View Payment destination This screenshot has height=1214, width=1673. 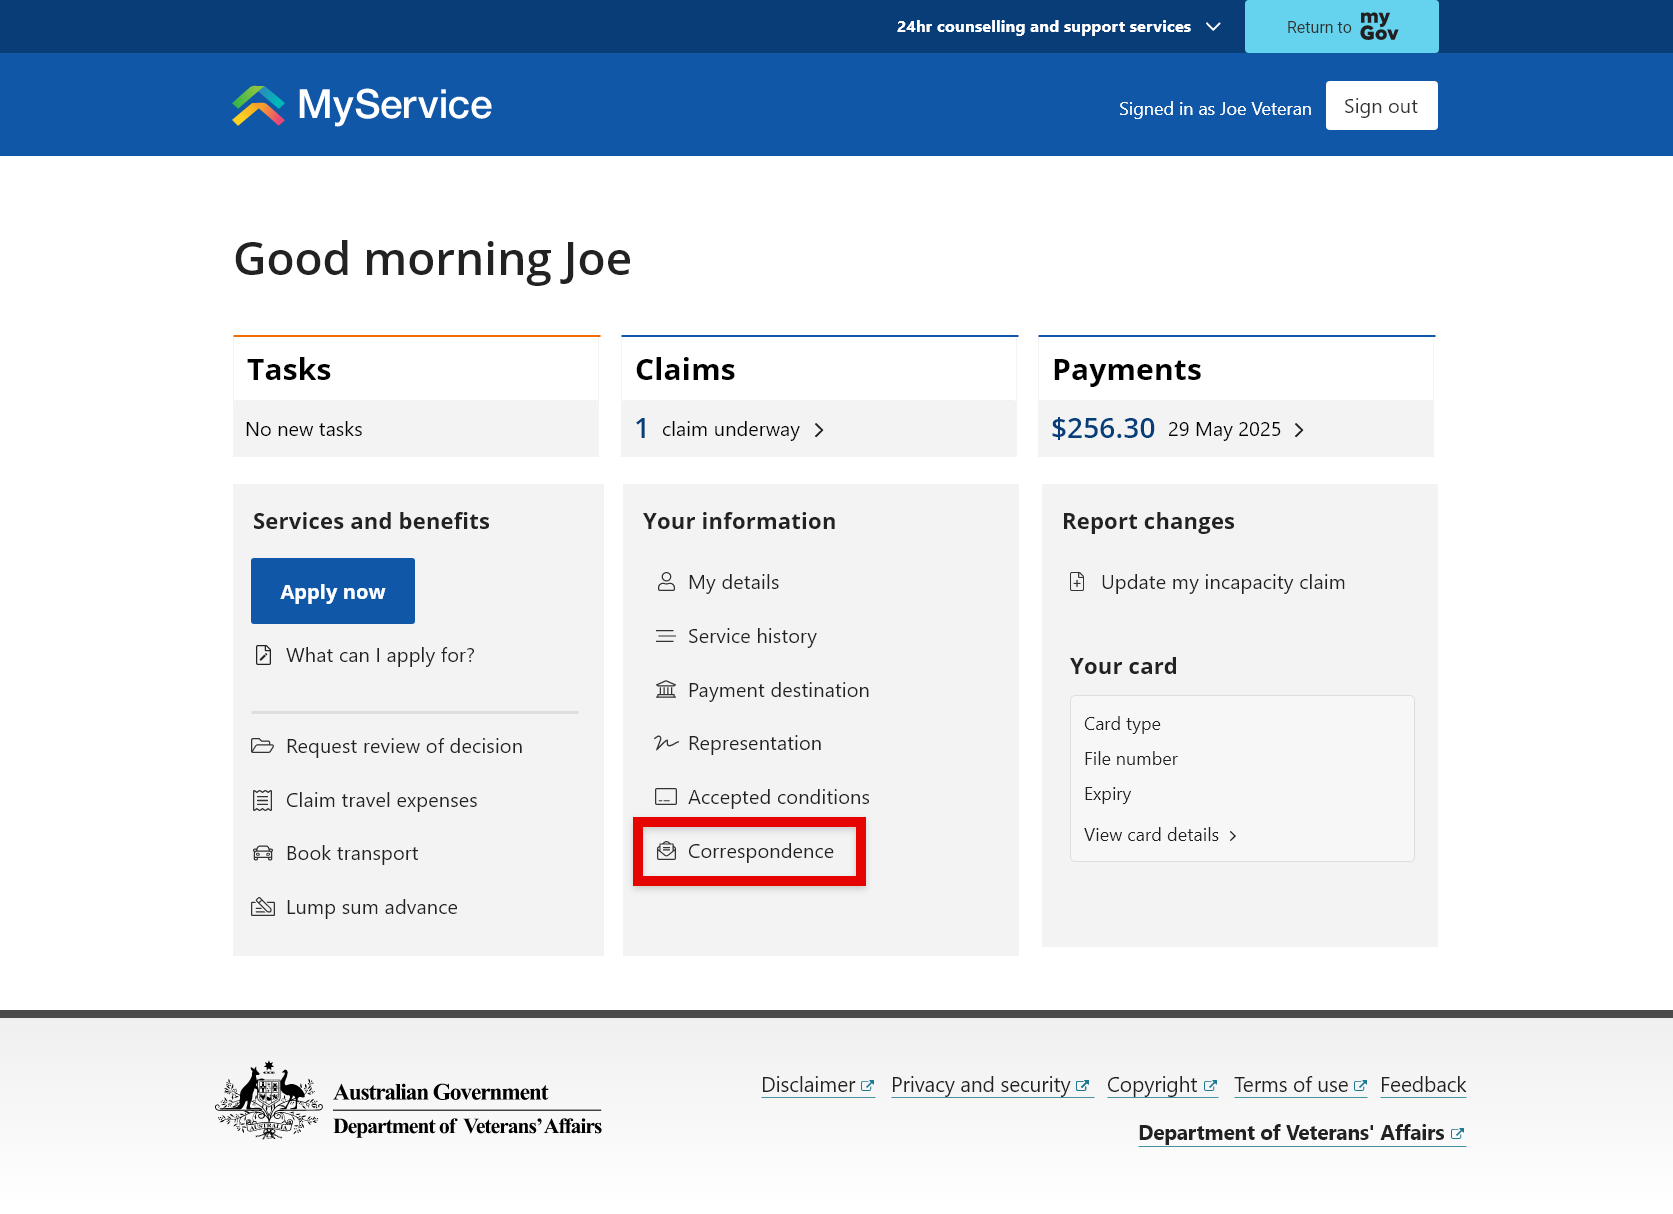(777, 689)
